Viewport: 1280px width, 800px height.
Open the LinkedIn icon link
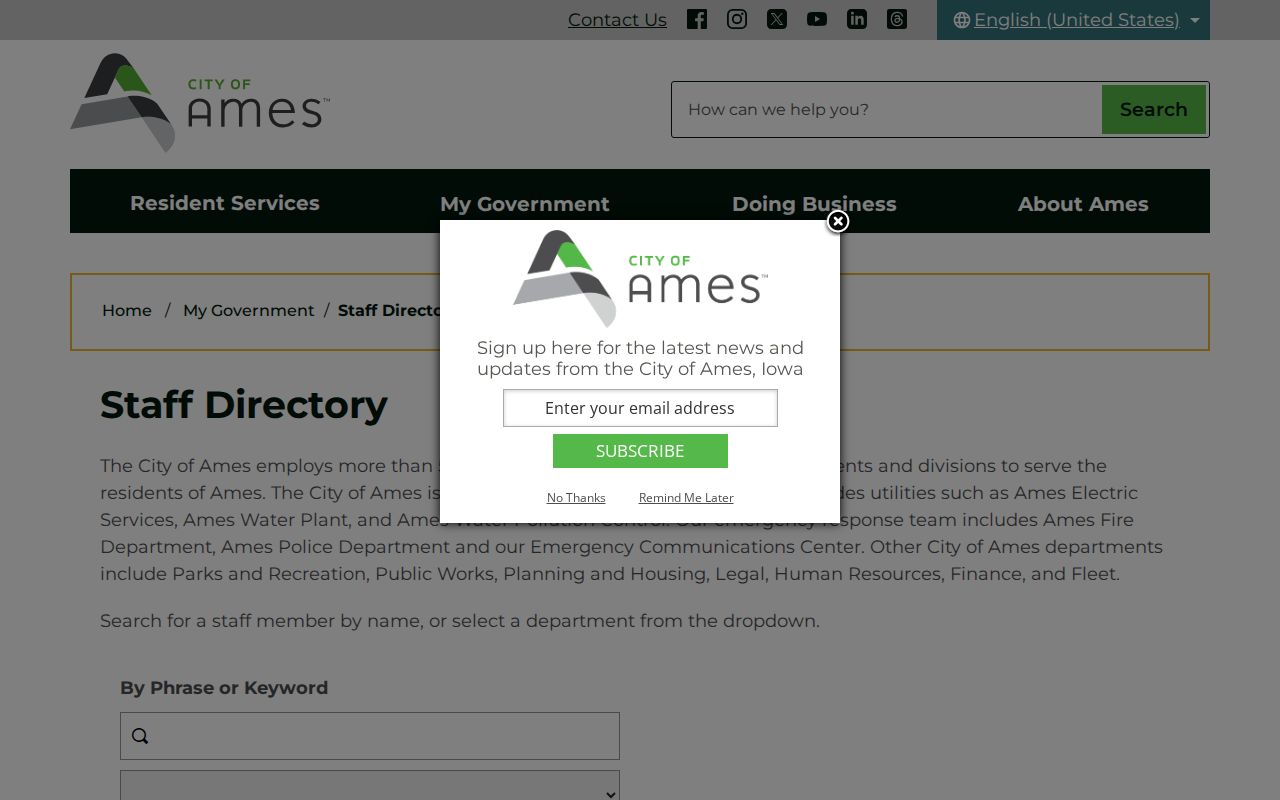[857, 19]
